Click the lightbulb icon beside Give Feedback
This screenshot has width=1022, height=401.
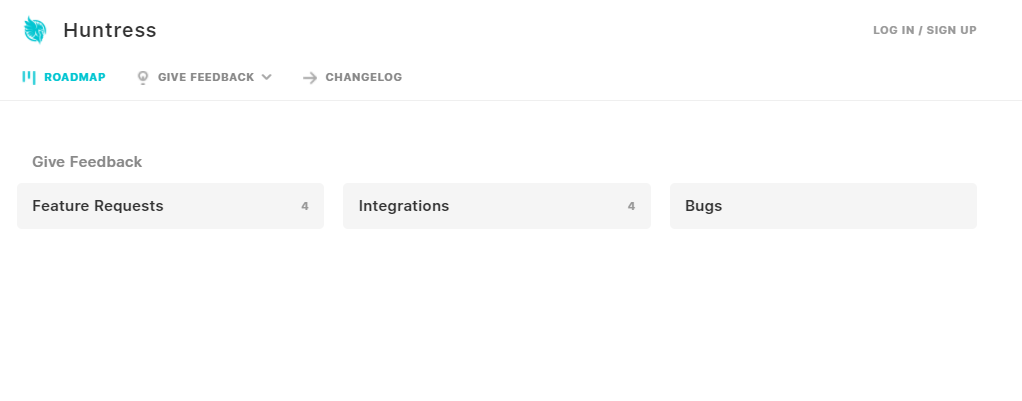[x=143, y=78]
